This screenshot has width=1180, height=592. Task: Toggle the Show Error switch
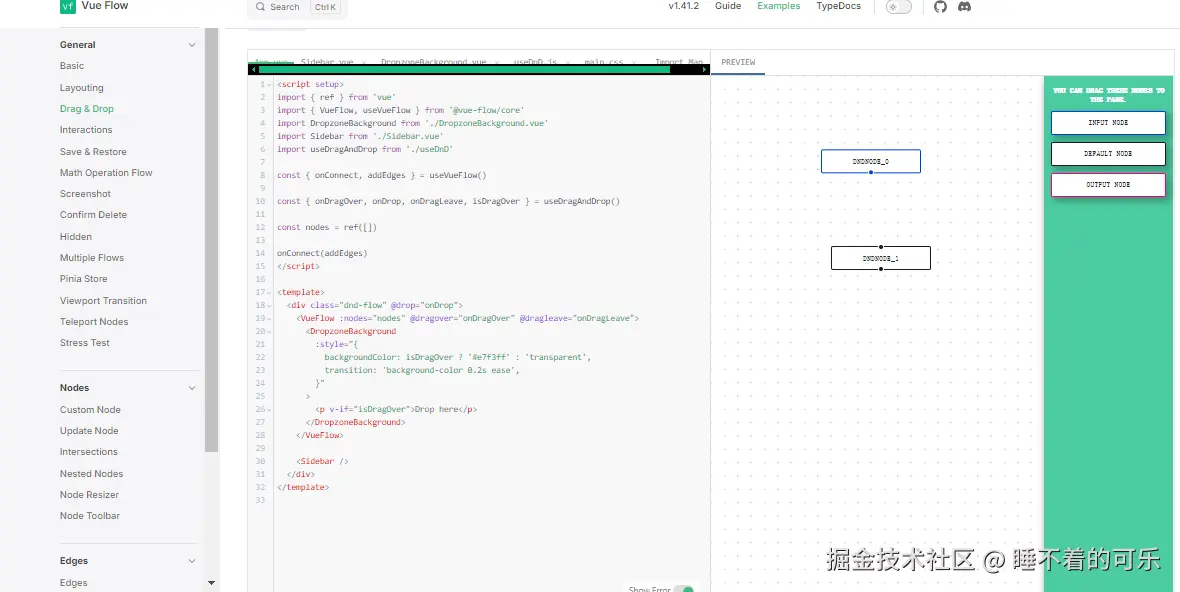tap(684, 589)
